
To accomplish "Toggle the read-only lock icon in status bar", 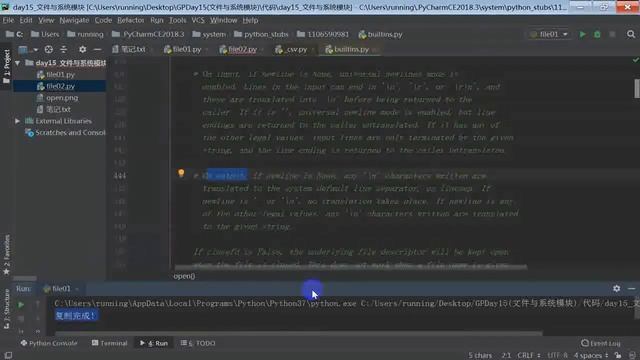I will [x=618, y=356].
